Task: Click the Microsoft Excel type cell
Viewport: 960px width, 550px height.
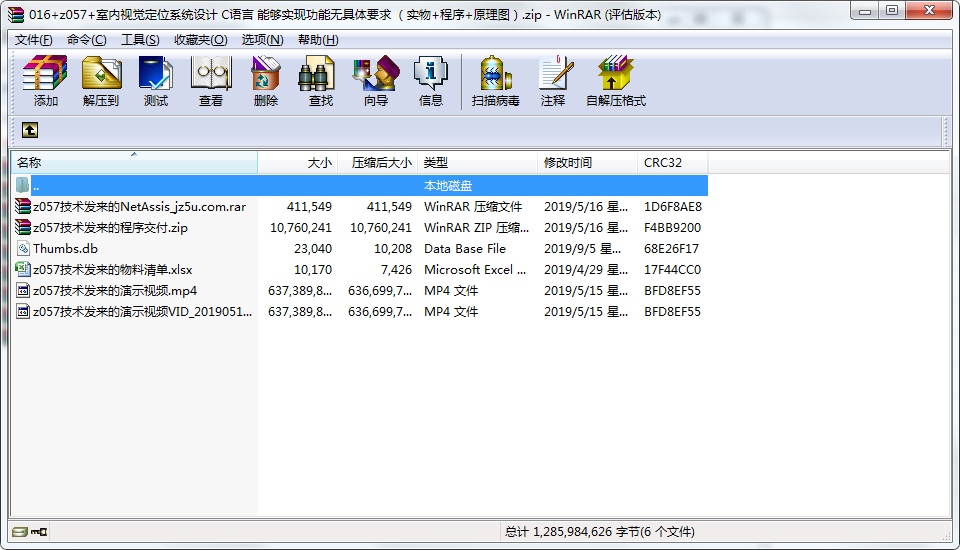Action: pos(475,269)
